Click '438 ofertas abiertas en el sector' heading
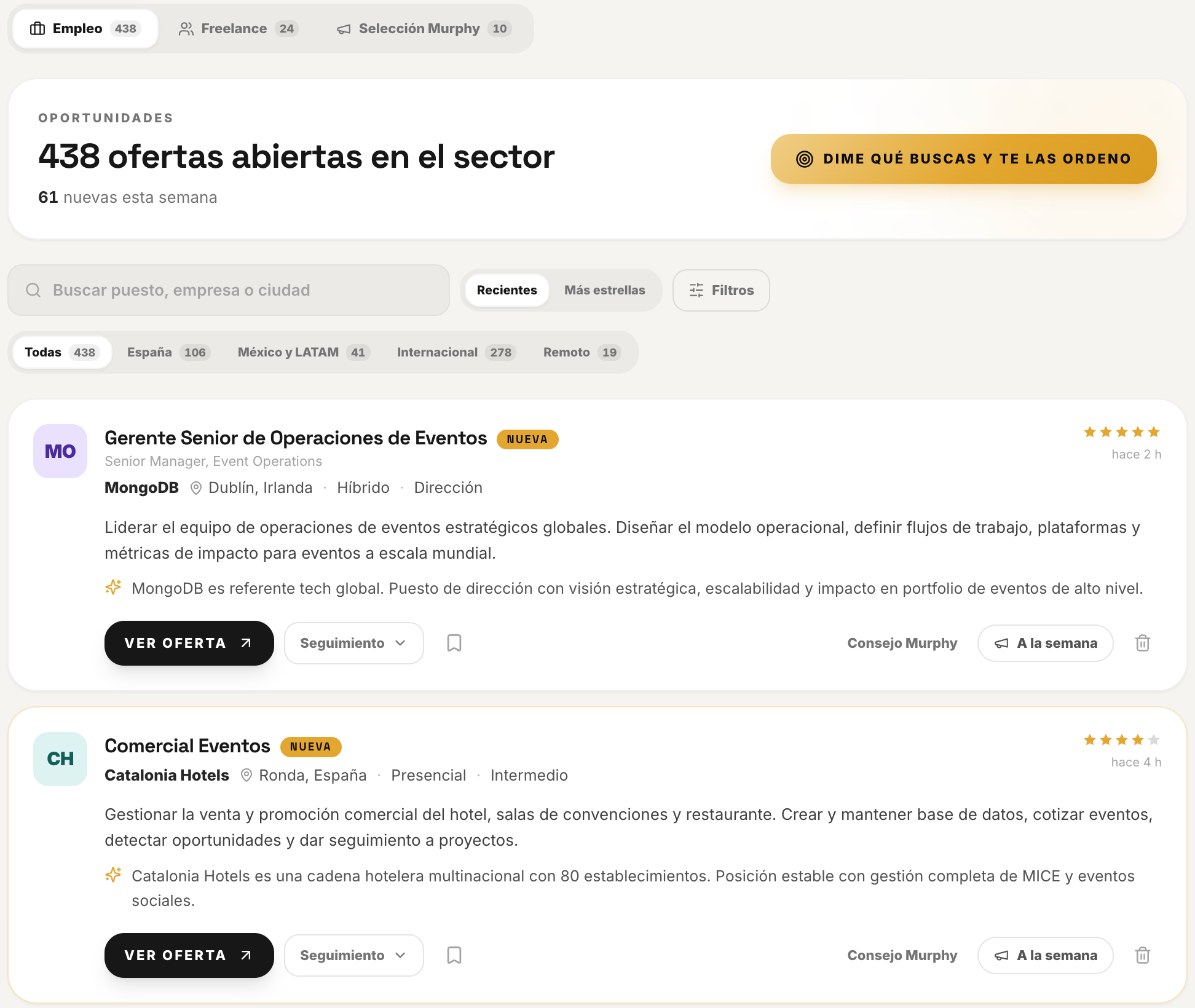Viewport: 1195px width, 1008px height. [296, 157]
